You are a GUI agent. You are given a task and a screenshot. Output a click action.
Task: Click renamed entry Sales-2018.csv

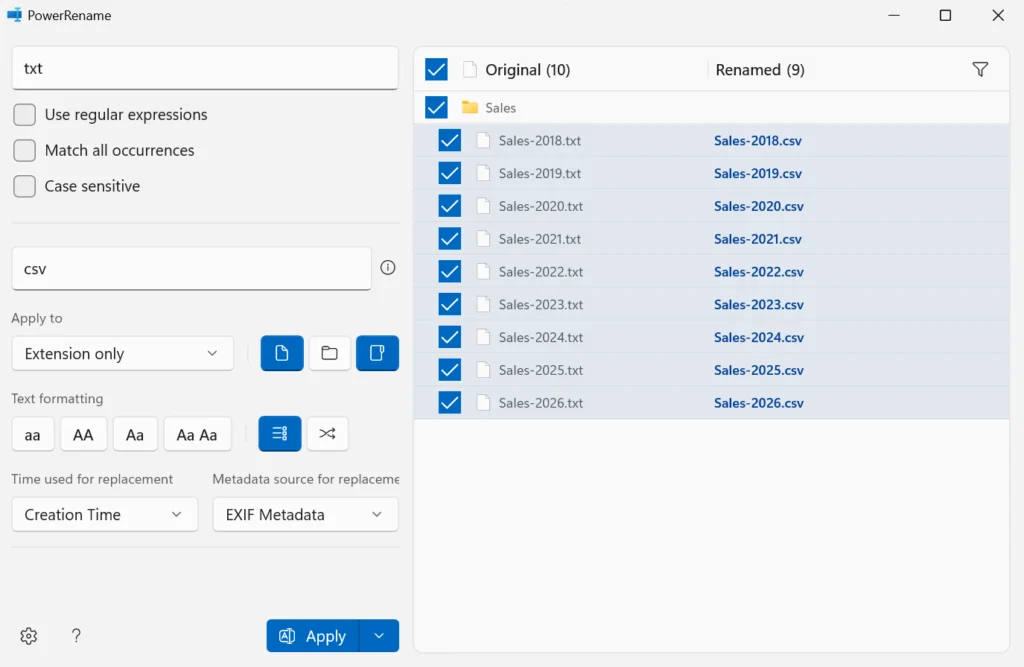coord(758,140)
